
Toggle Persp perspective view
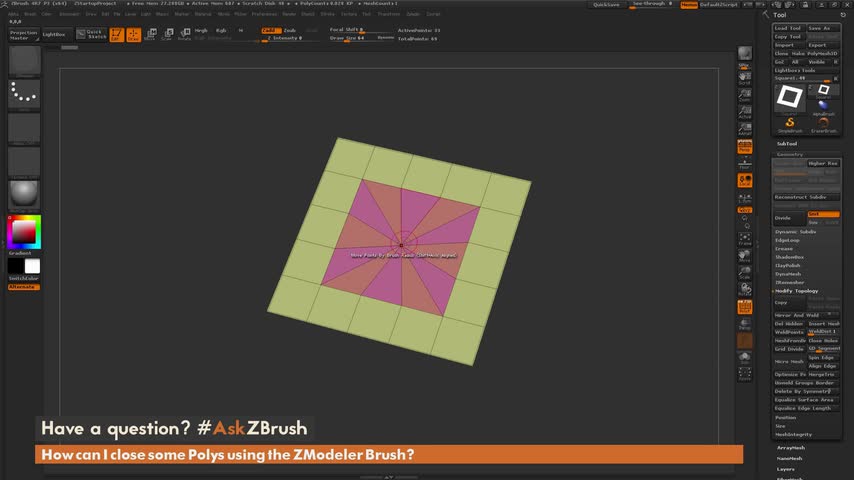click(745, 147)
